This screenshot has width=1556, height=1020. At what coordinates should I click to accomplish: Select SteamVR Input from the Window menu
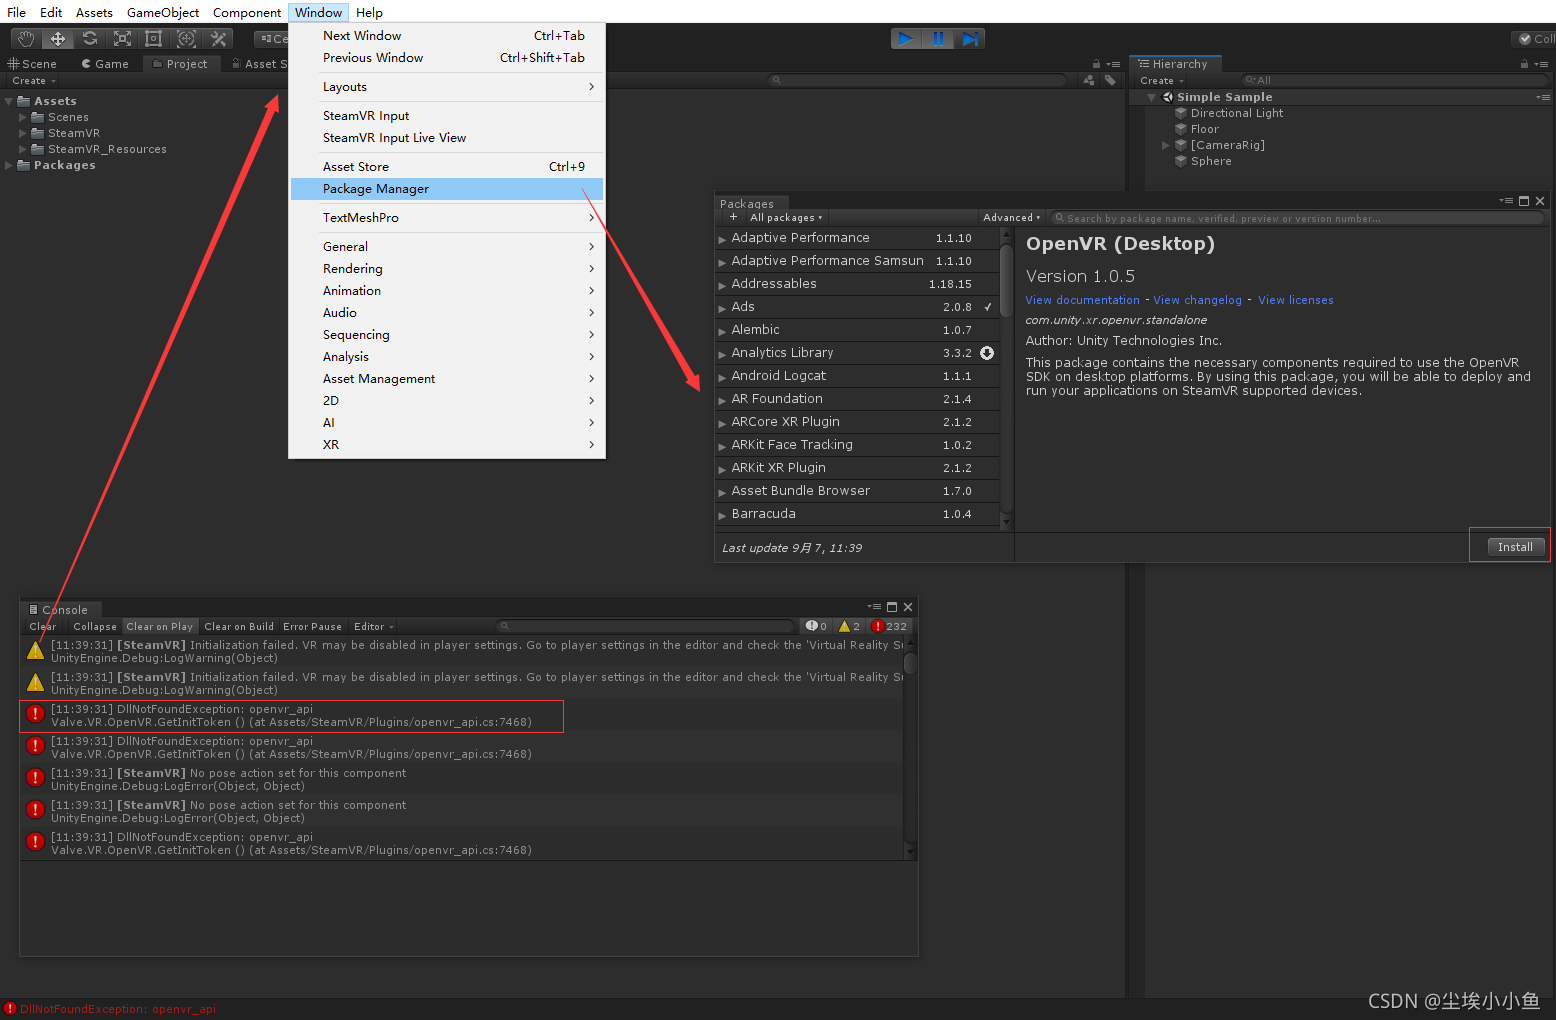[447, 116]
